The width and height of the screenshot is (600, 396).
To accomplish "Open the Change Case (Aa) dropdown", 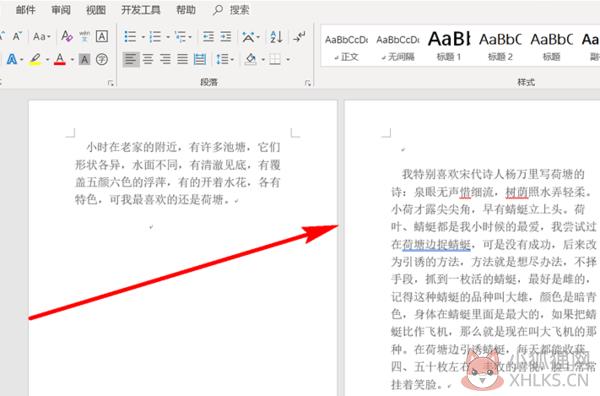I will (42, 37).
